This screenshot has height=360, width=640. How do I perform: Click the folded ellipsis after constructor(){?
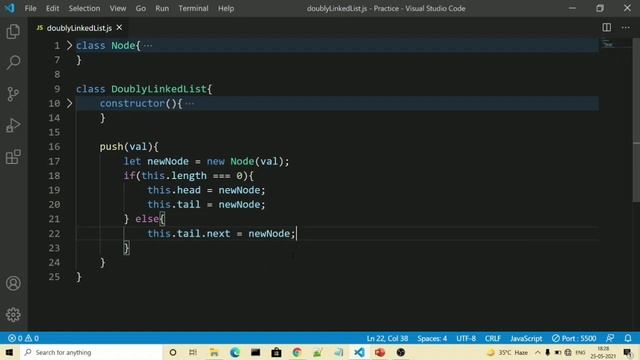pyautogui.click(x=190, y=104)
